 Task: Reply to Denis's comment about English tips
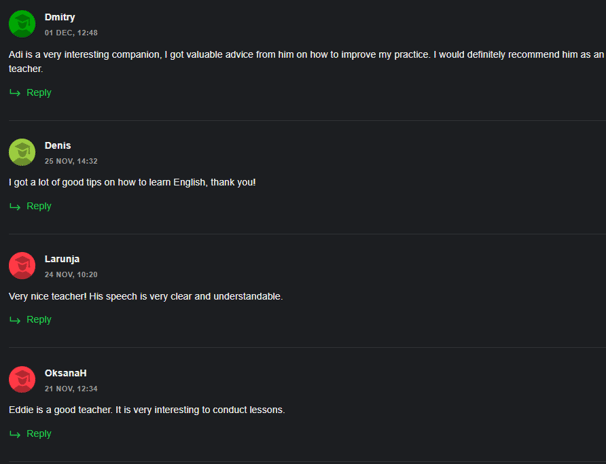pos(39,206)
